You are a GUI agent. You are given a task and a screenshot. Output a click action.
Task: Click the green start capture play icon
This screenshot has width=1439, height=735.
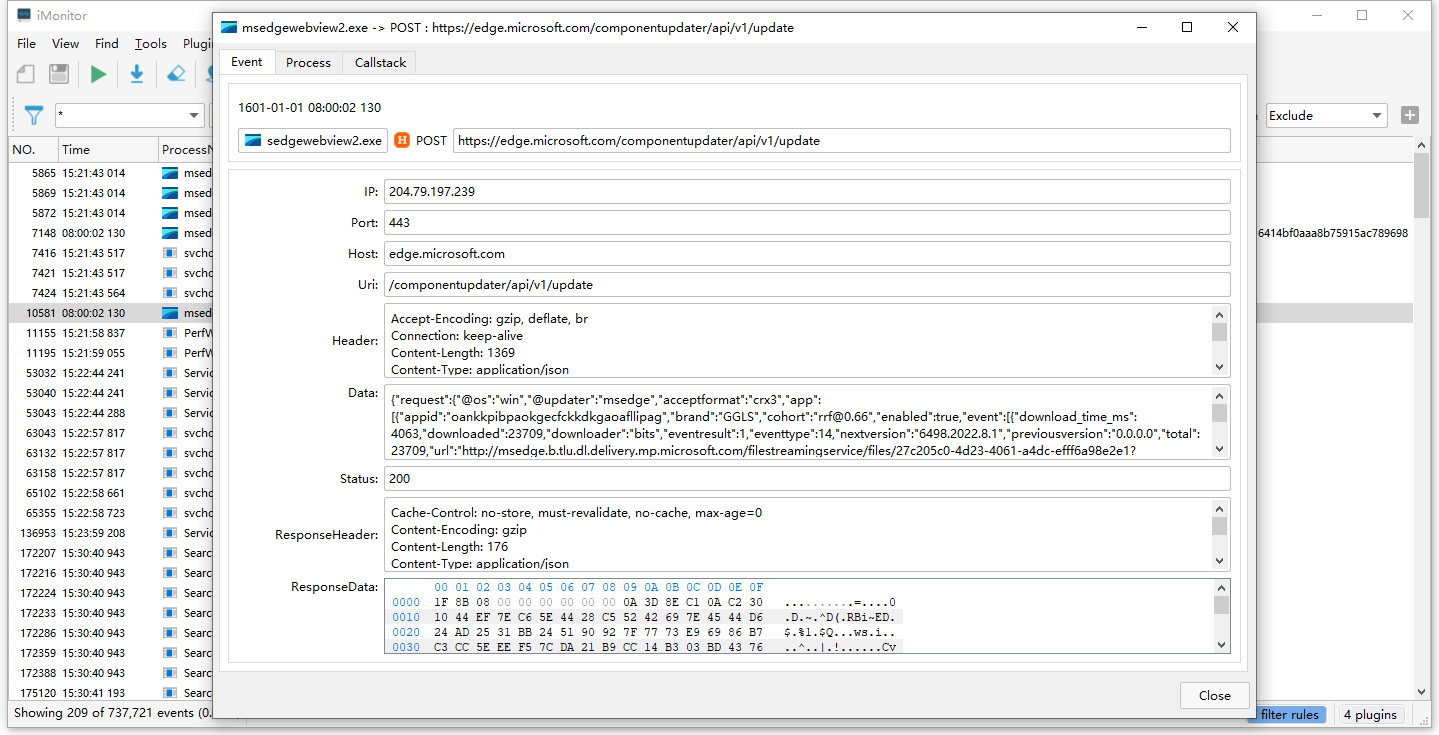pos(98,74)
